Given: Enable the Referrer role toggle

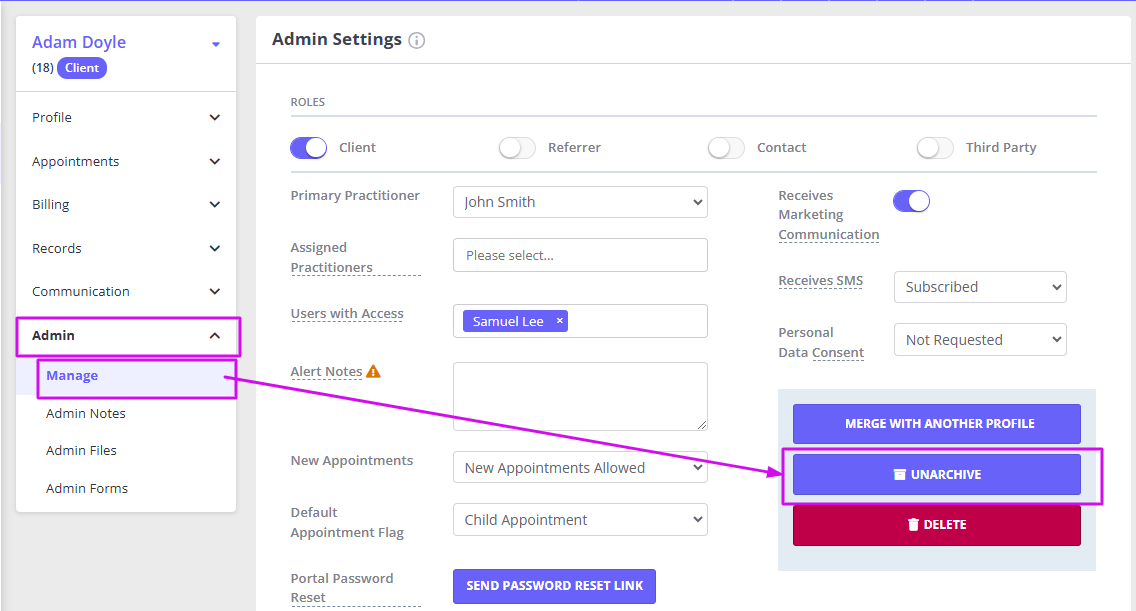Looking at the screenshot, I should pyautogui.click(x=517, y=147).
